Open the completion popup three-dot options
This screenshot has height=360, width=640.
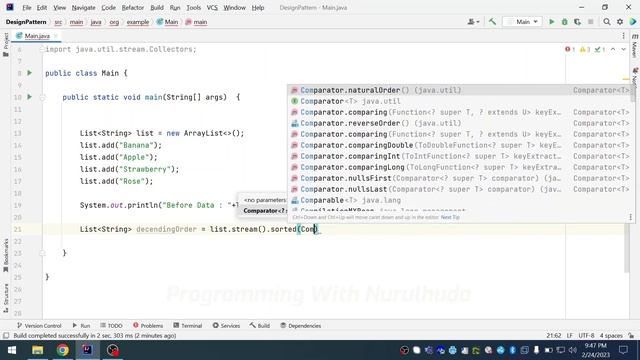630,218
